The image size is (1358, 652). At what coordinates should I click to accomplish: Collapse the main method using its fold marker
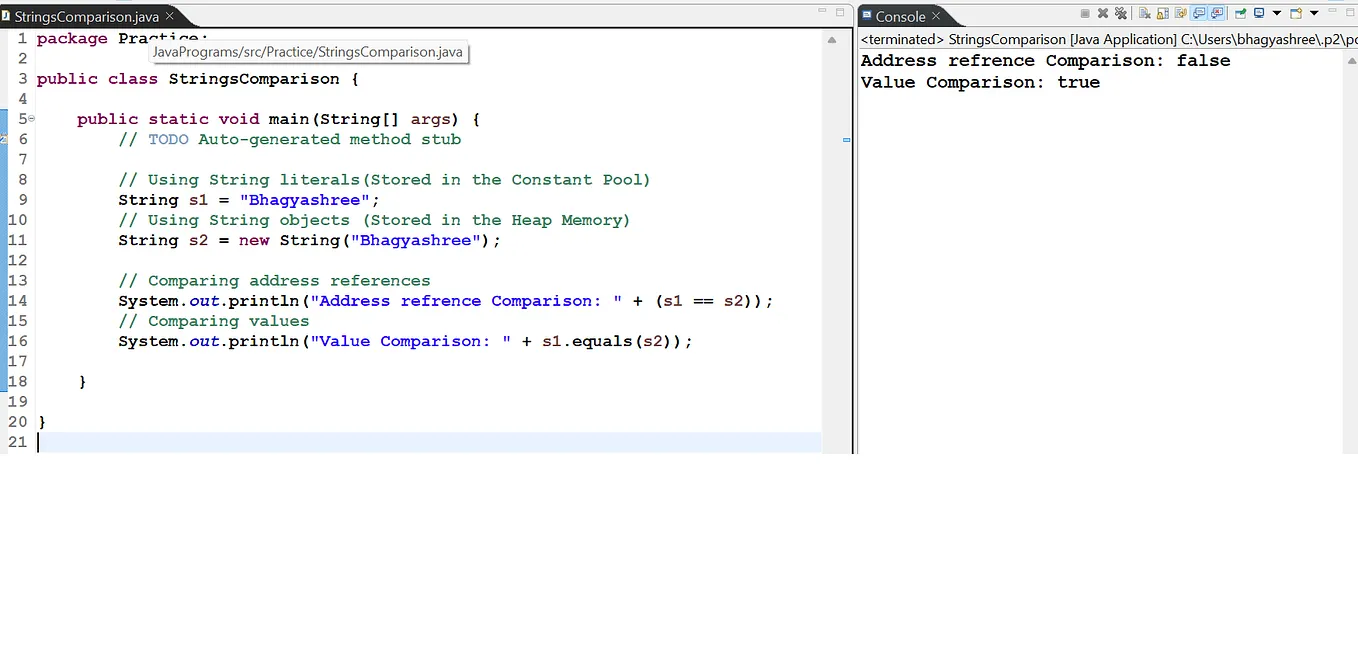[x=29, y=118]
